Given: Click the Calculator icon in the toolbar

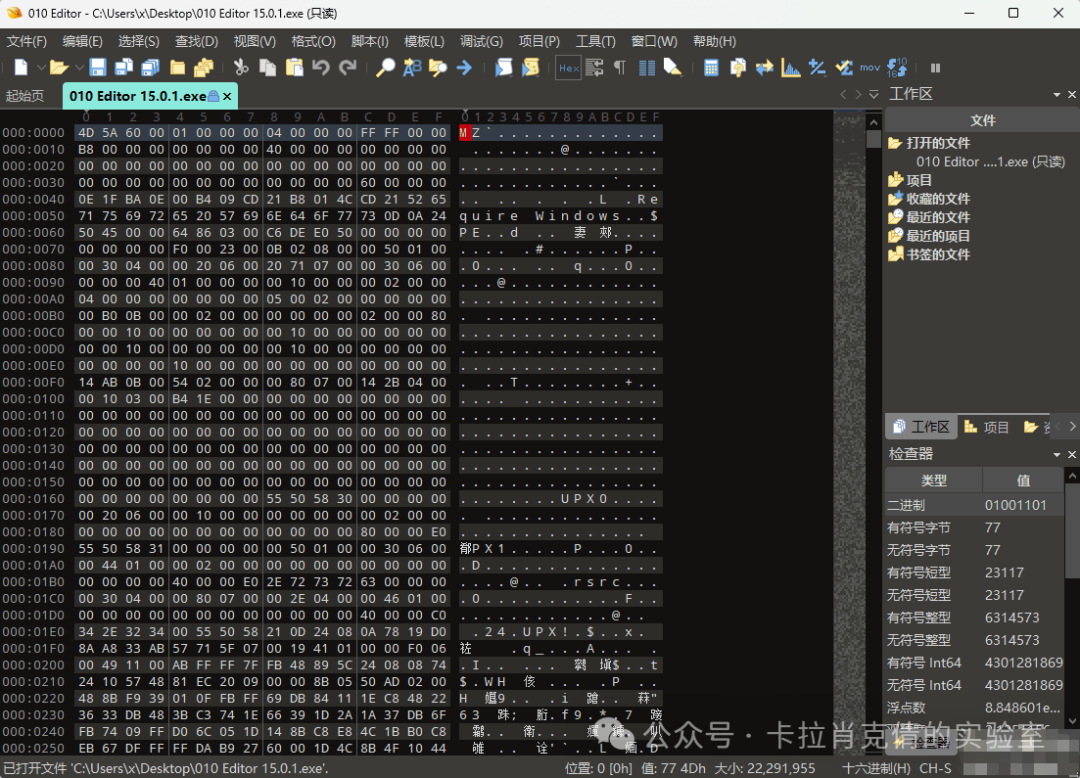Looking at the screenshot, I should pos(711,68).
